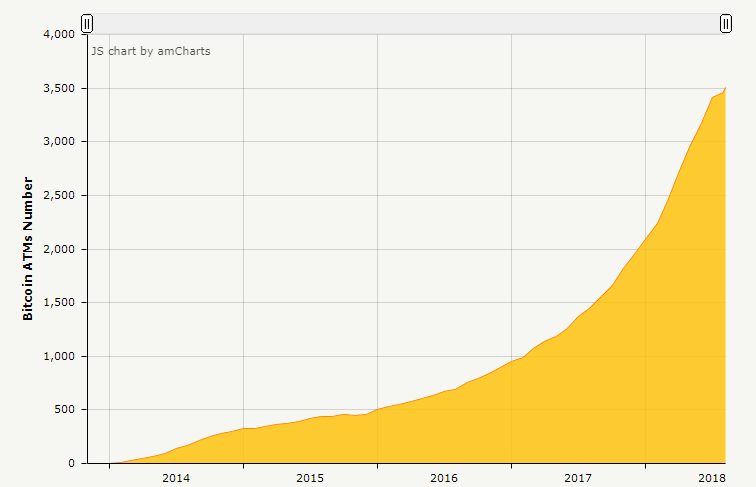Click the 0 y-axis value label

click(71, 463)
